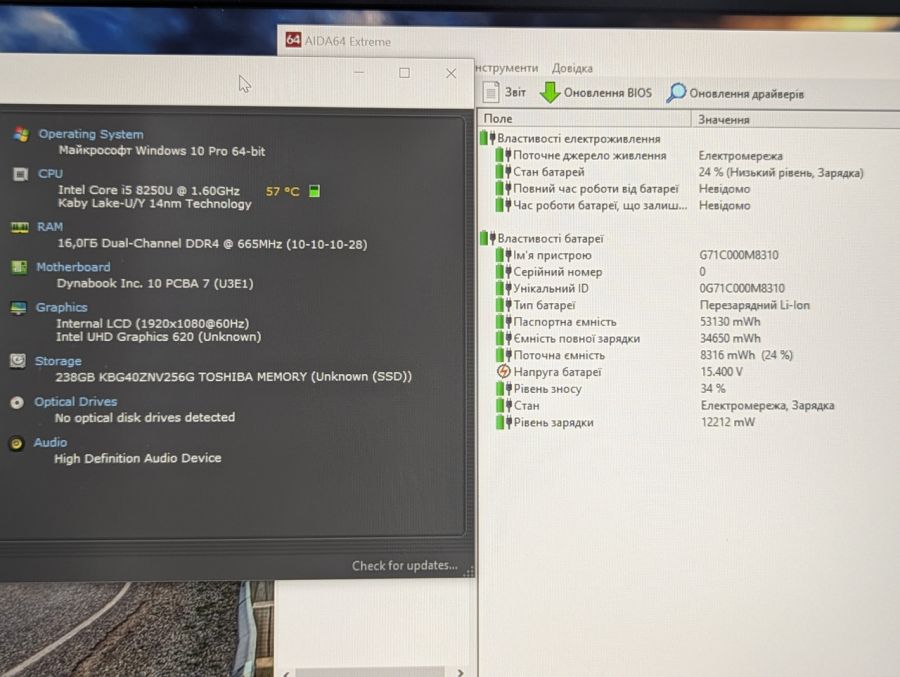Open the Motherboard section link
Screen dimensions: 900x677
(x=73, y=267)
